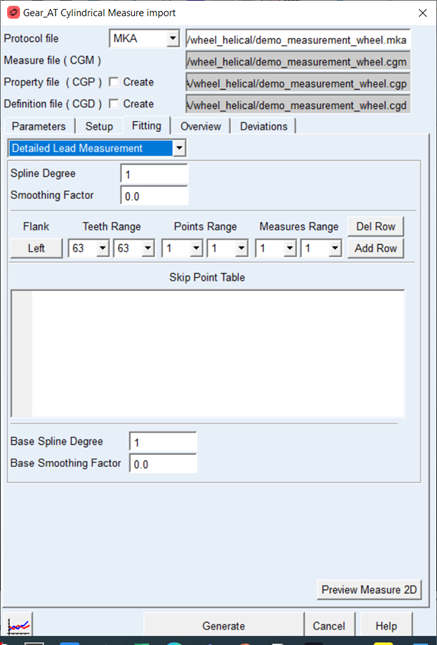Click the Gear_AT red logo icon
437x645 pixels.
(x=13, y=13)
